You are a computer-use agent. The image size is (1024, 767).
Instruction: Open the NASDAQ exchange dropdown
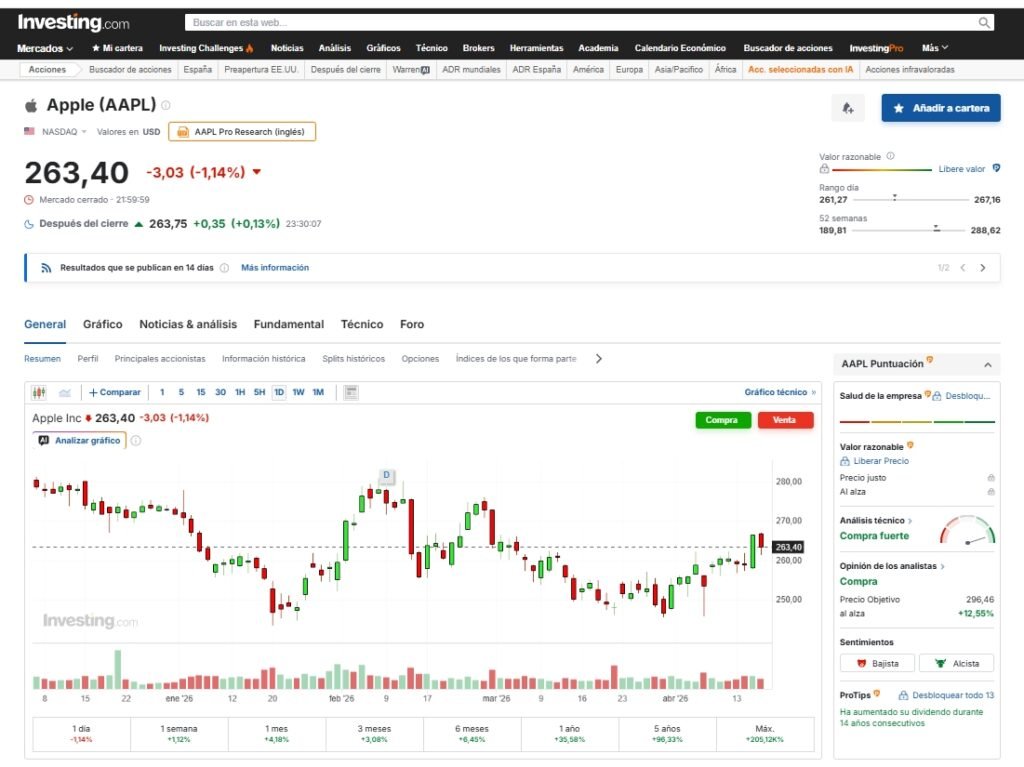pos(64,132)
